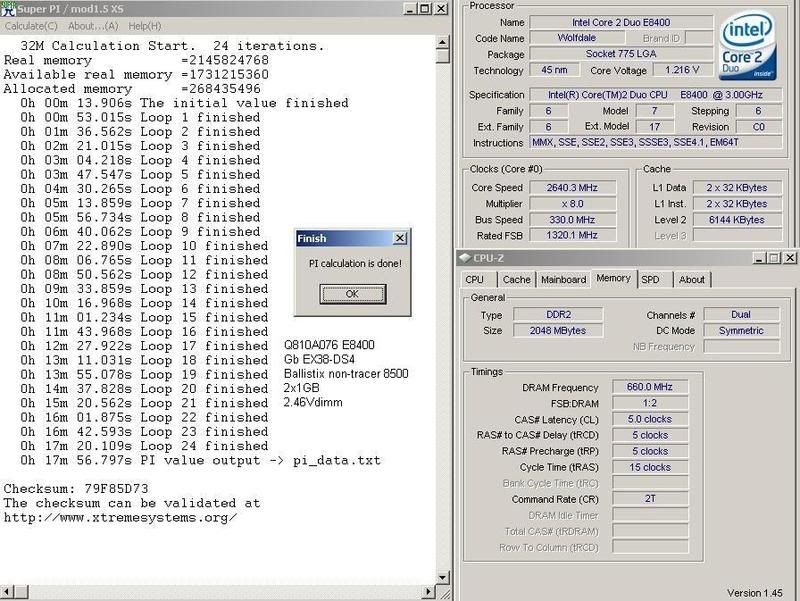Open the Help(H) menu
800x601 pixels.
click(x=144, y=25)
